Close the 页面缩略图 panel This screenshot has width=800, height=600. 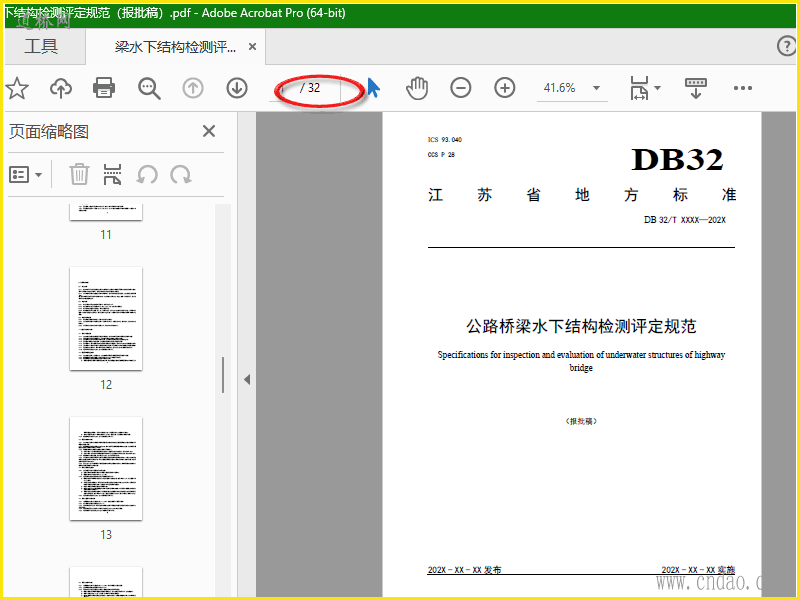(209, 131)
